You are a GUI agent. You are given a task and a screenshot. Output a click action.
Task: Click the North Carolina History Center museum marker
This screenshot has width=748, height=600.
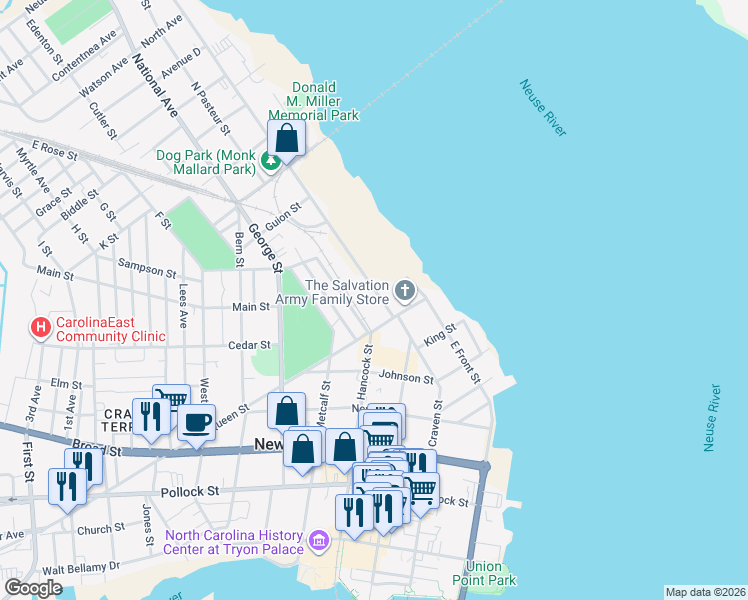319,541
